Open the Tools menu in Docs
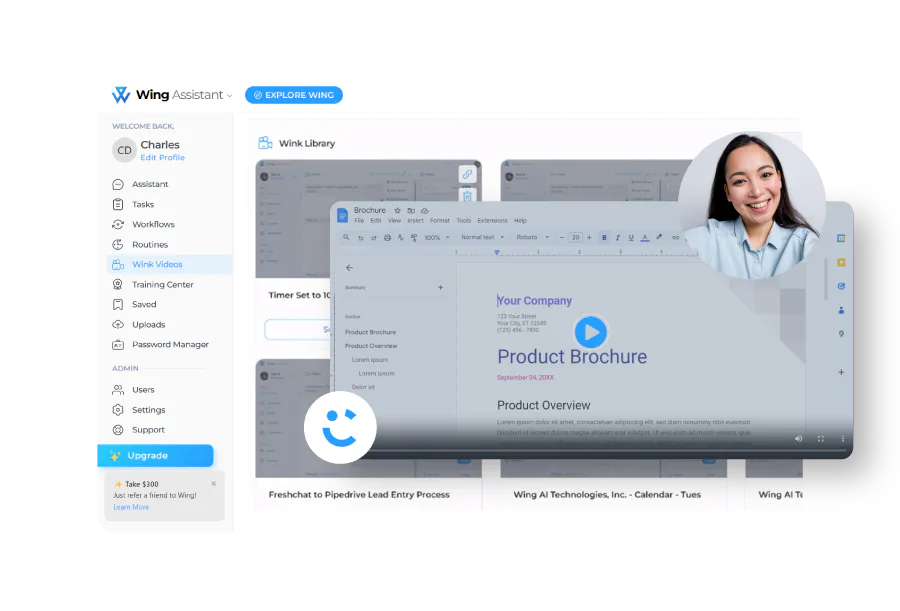The width and height of the screenshot is (900, 611). coord(464,221)
